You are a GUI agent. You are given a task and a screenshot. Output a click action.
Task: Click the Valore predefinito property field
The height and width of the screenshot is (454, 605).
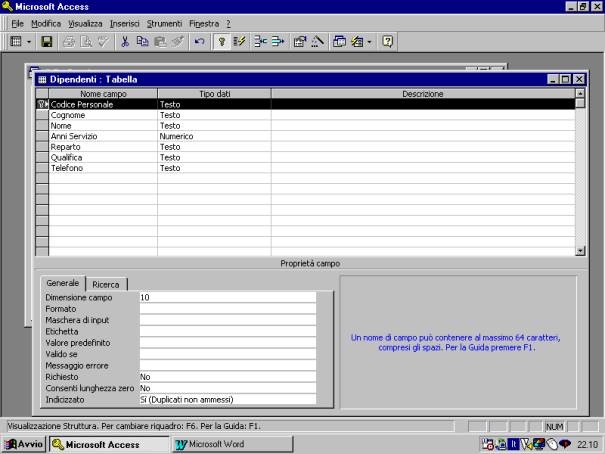tap(228, 343)
